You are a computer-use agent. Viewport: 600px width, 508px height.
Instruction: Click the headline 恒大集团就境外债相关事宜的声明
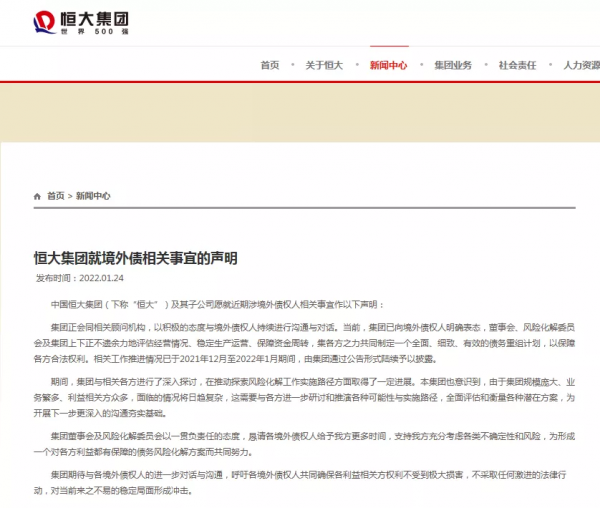[x=135, y=258]
